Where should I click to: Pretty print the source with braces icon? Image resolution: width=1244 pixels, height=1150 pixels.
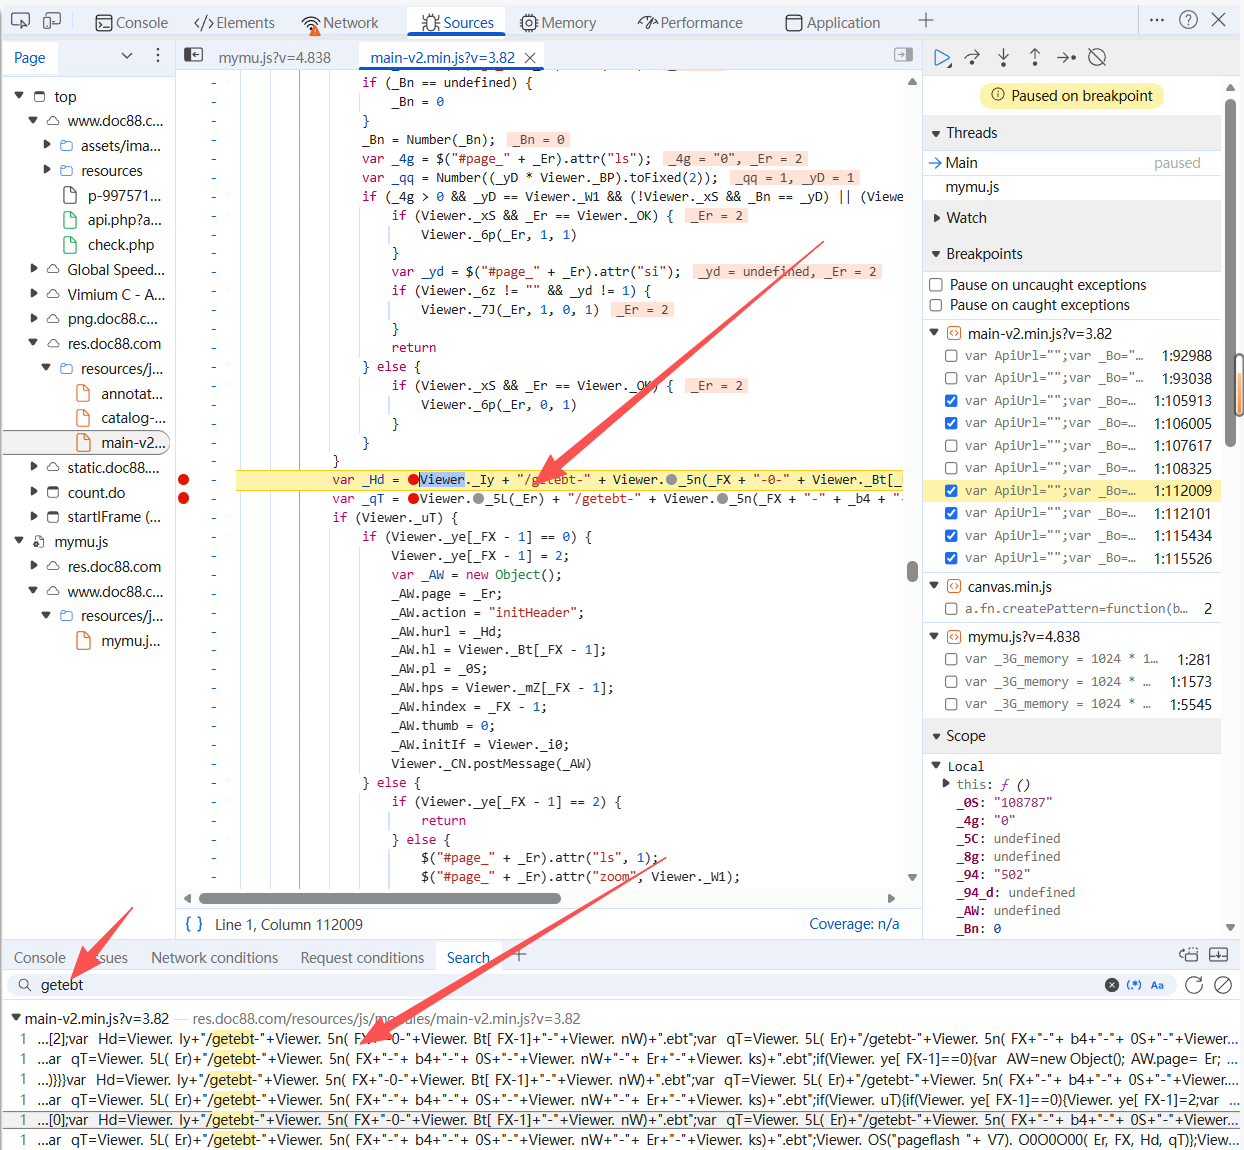[x=194, y=924]
